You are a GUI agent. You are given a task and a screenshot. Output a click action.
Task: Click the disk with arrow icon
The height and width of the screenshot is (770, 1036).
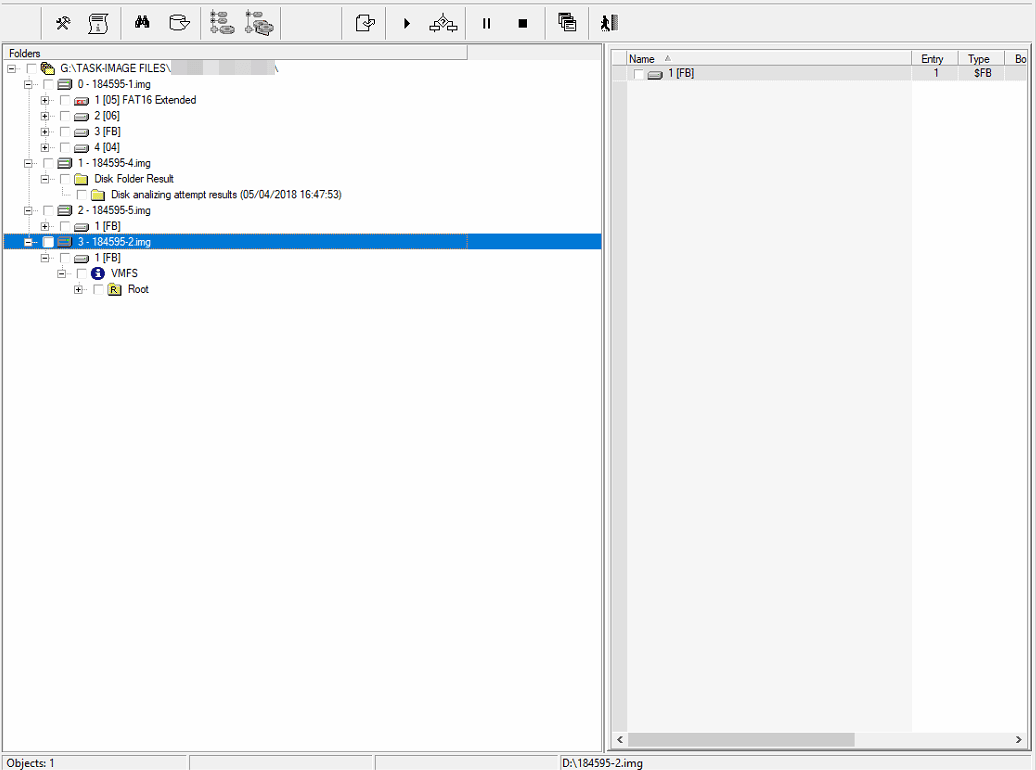[x=179, y=23]
